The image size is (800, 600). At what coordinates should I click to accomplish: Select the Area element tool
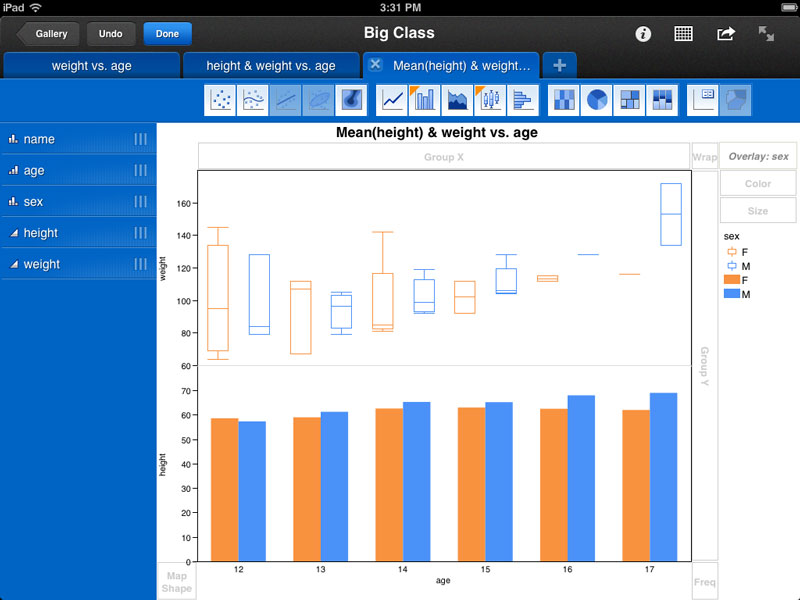[x=457, y=100]
